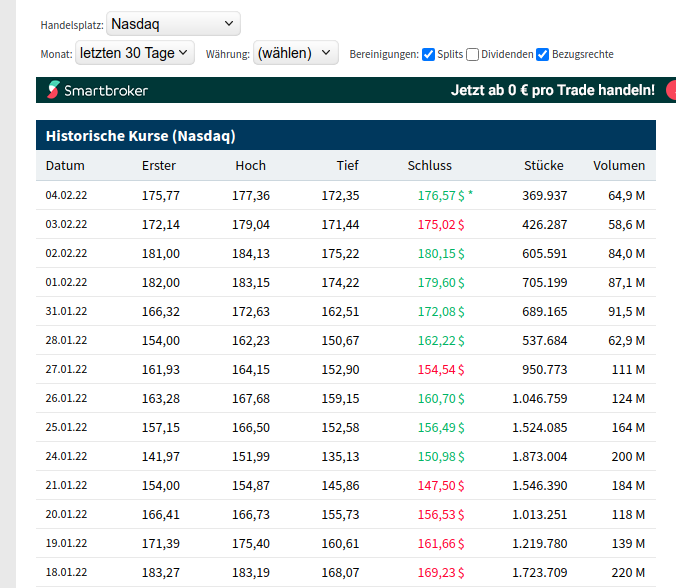
Task: Enable the Dividenden checkbox
Action: click(x=473, y=54)
